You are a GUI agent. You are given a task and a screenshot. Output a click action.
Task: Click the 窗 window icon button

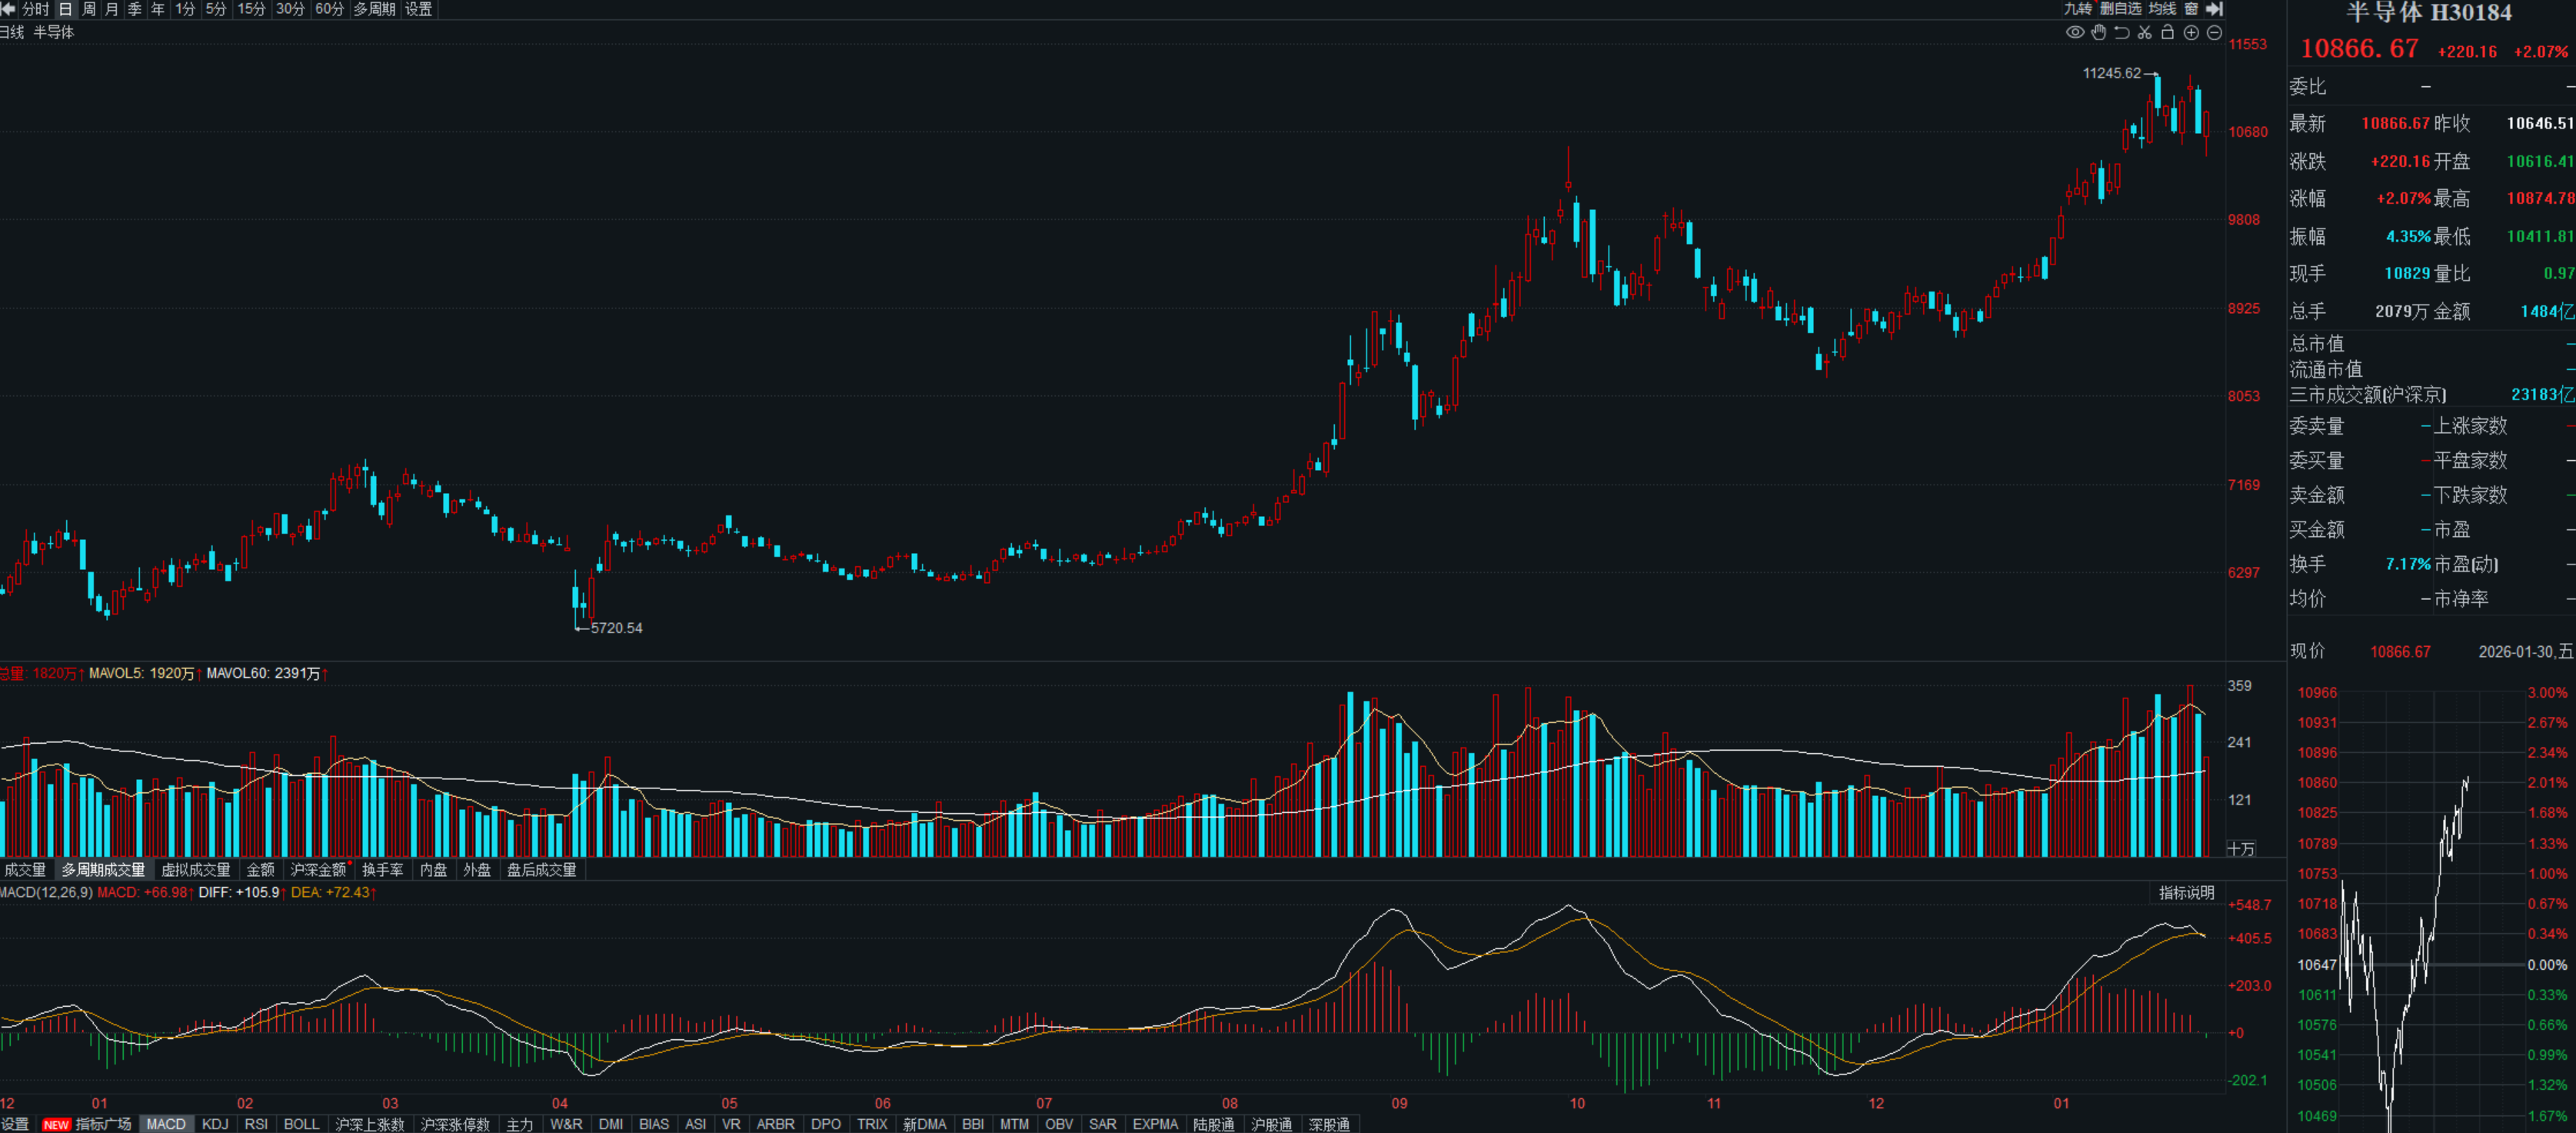click(2191, 9)
